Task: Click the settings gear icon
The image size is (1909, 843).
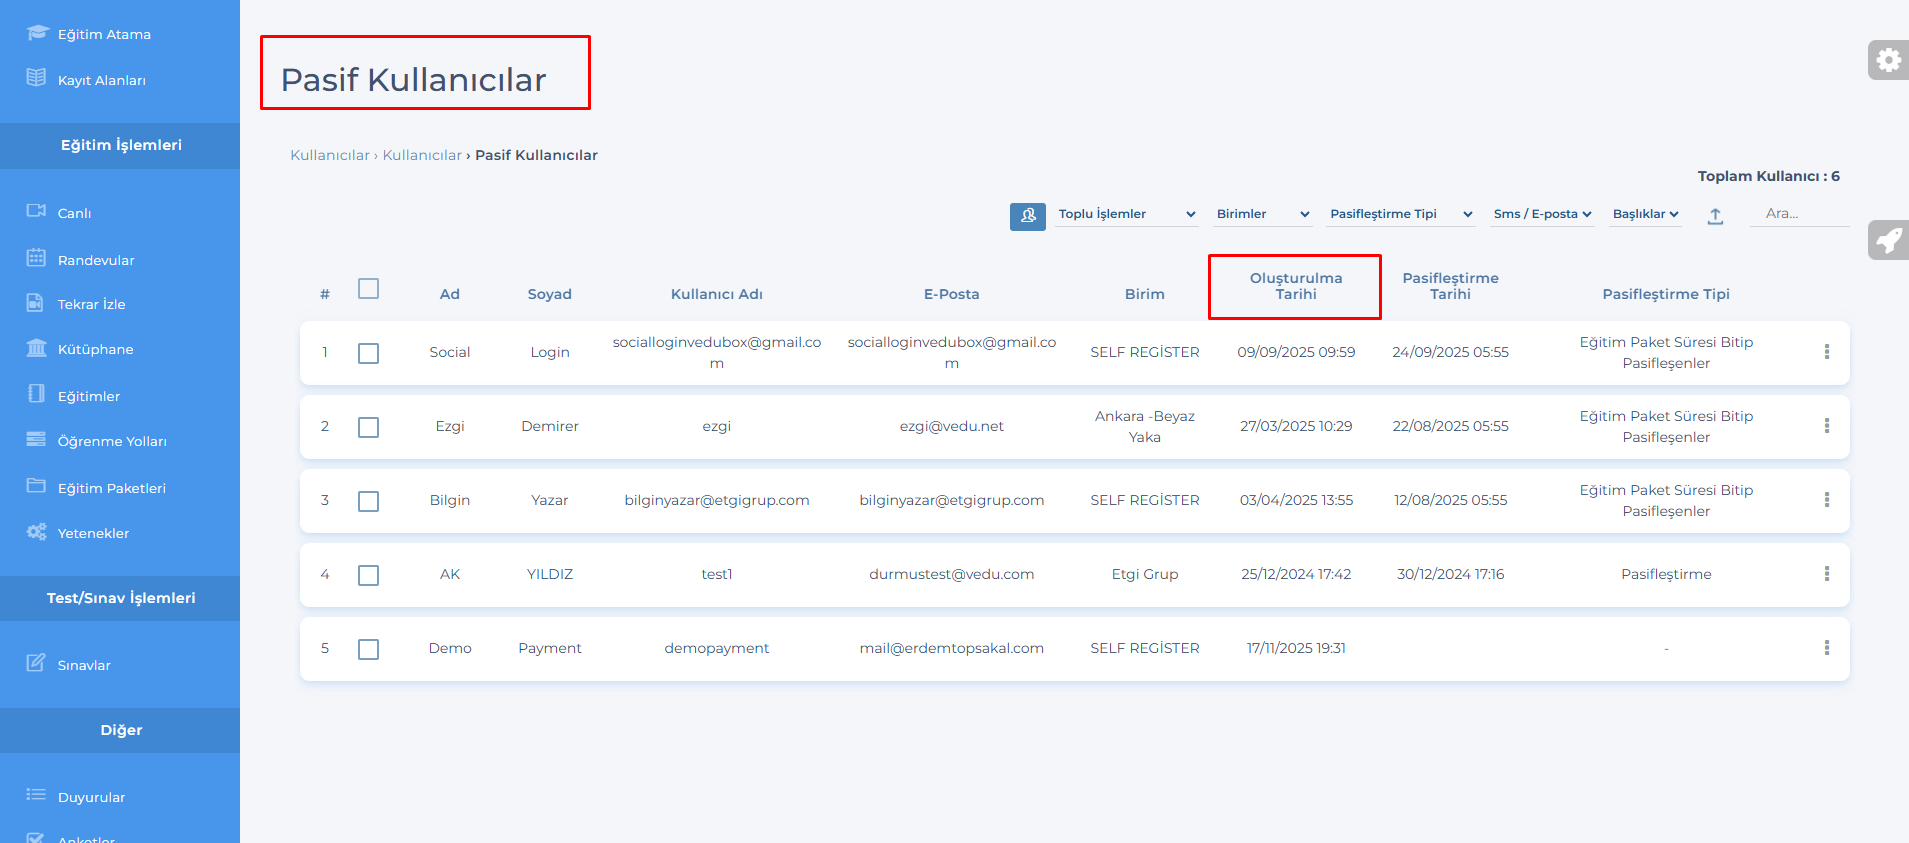Action: pyautogui.click(x=1888, y=60)
